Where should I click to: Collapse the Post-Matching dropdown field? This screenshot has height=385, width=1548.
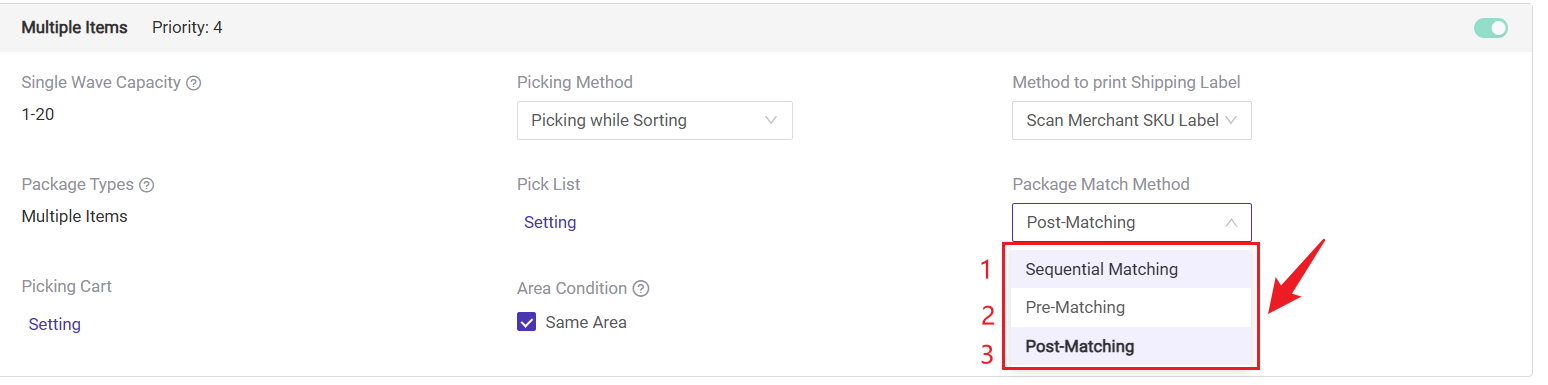[1132, 222]
